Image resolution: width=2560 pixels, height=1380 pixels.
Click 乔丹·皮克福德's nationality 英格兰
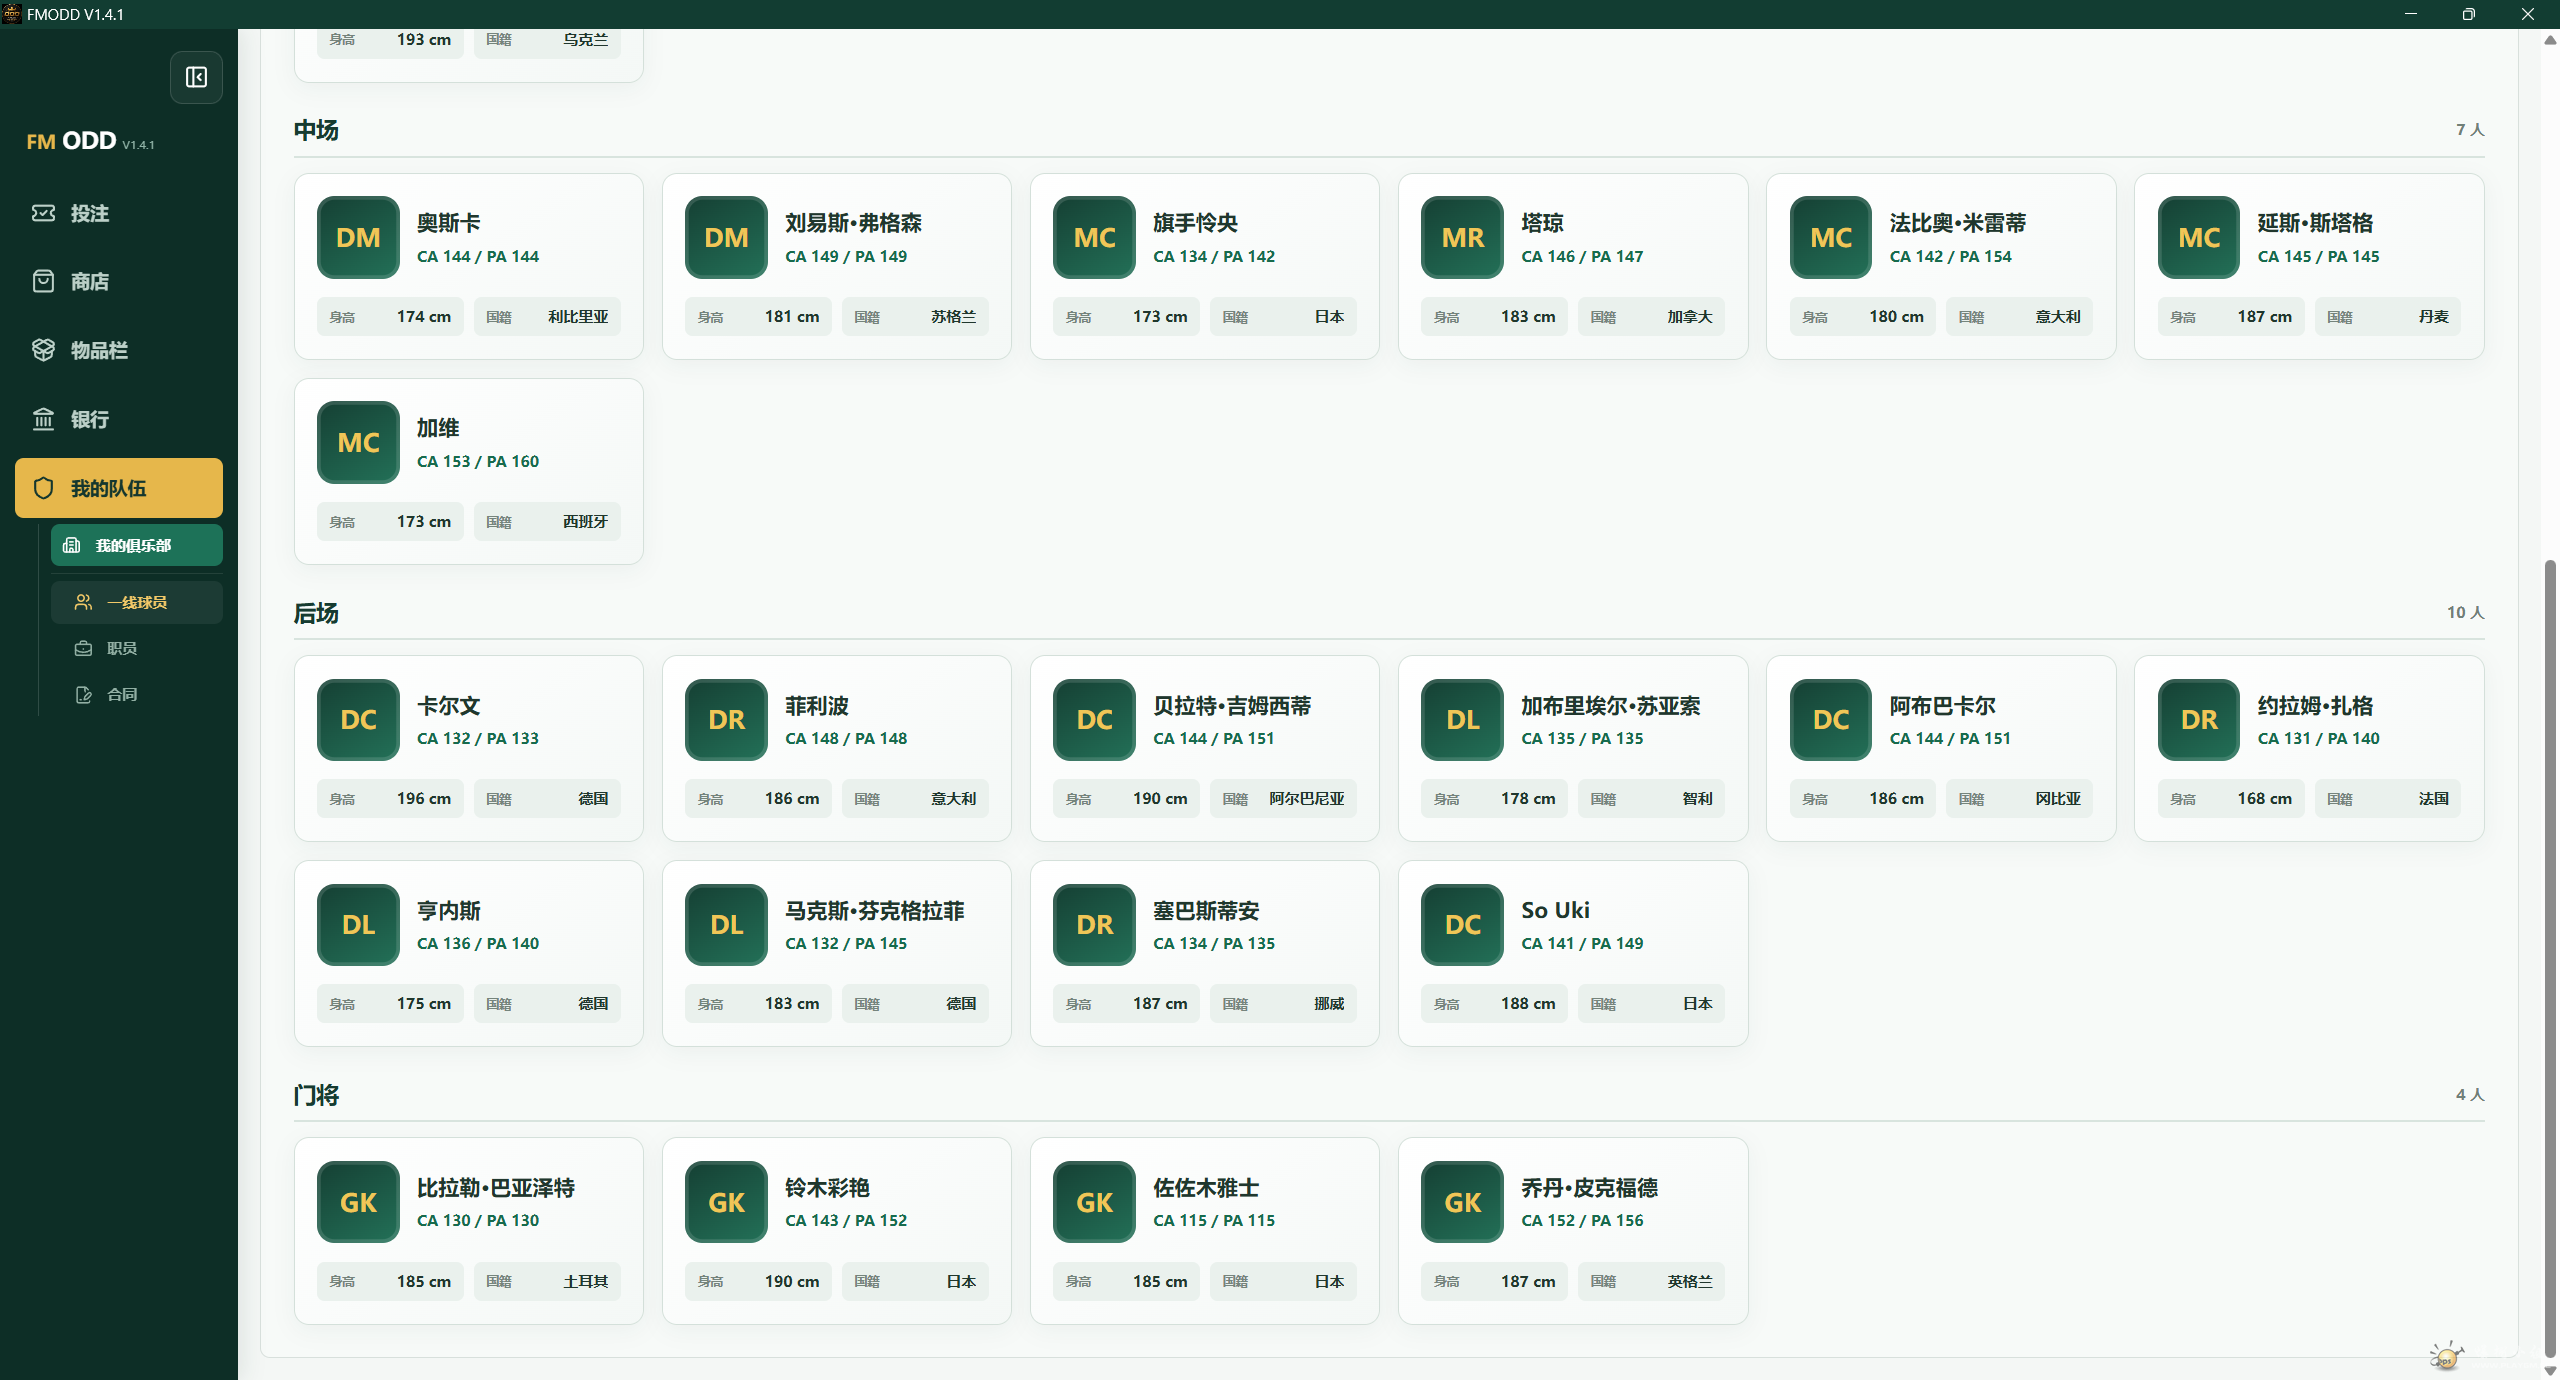(x=1689, y=1282)
